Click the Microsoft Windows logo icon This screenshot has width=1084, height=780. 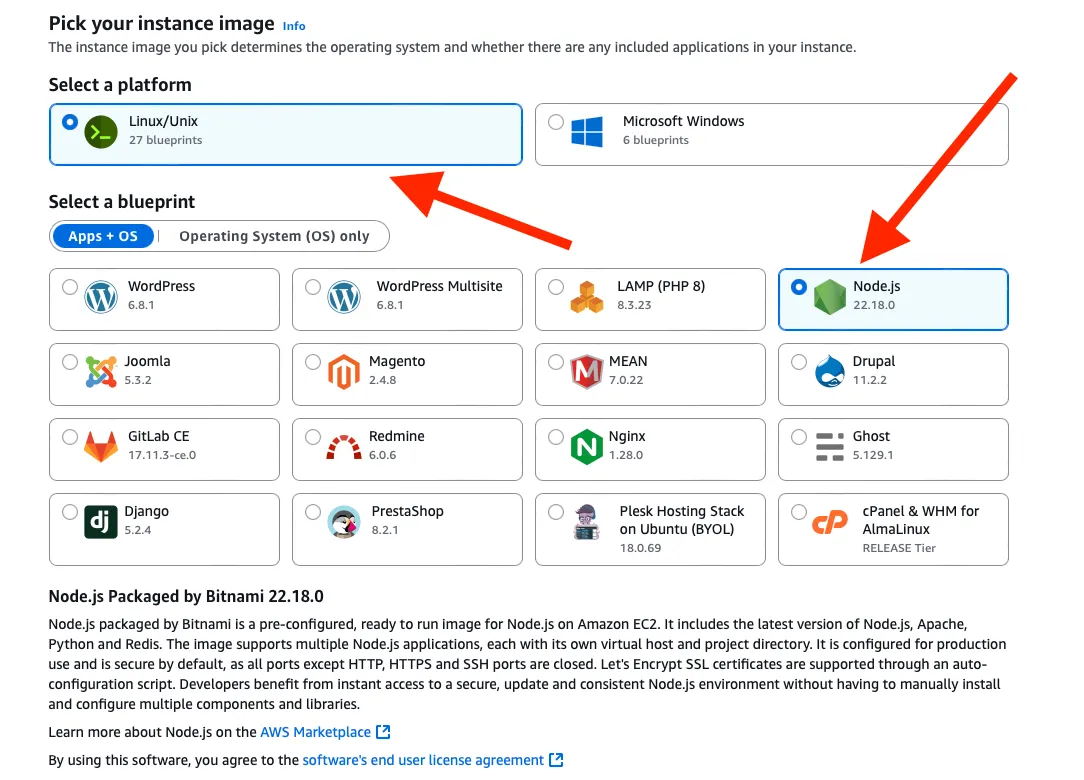click(587, 131)
